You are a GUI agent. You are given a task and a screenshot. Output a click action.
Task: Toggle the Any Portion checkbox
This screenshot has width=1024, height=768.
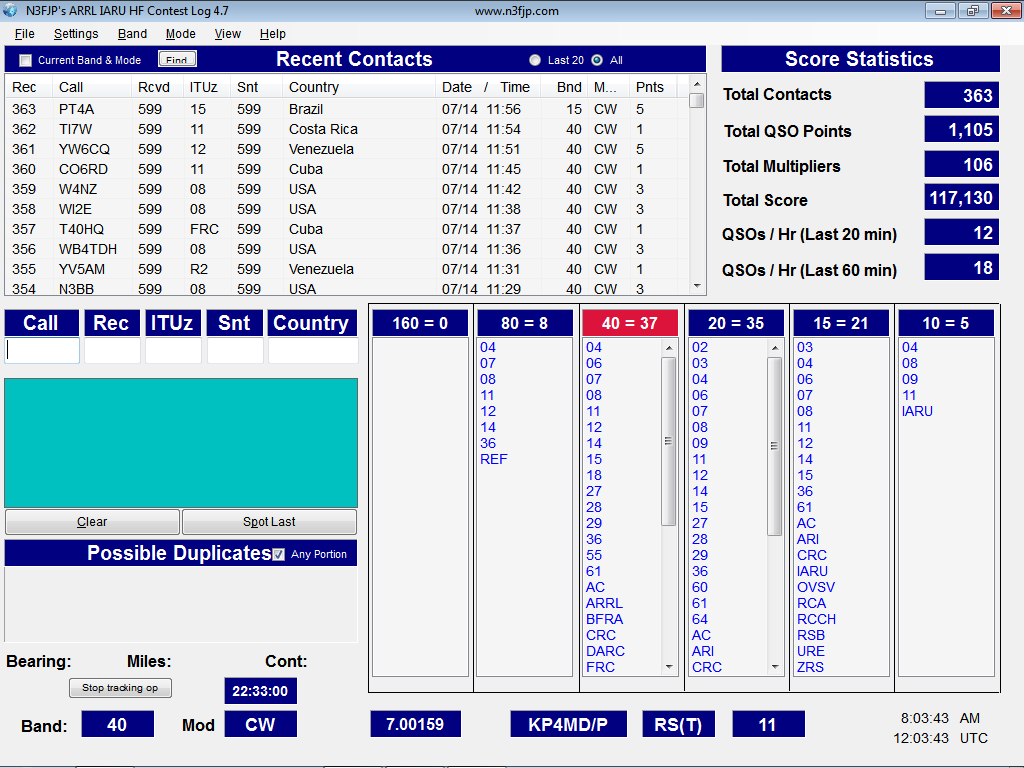tap(279, 554)
